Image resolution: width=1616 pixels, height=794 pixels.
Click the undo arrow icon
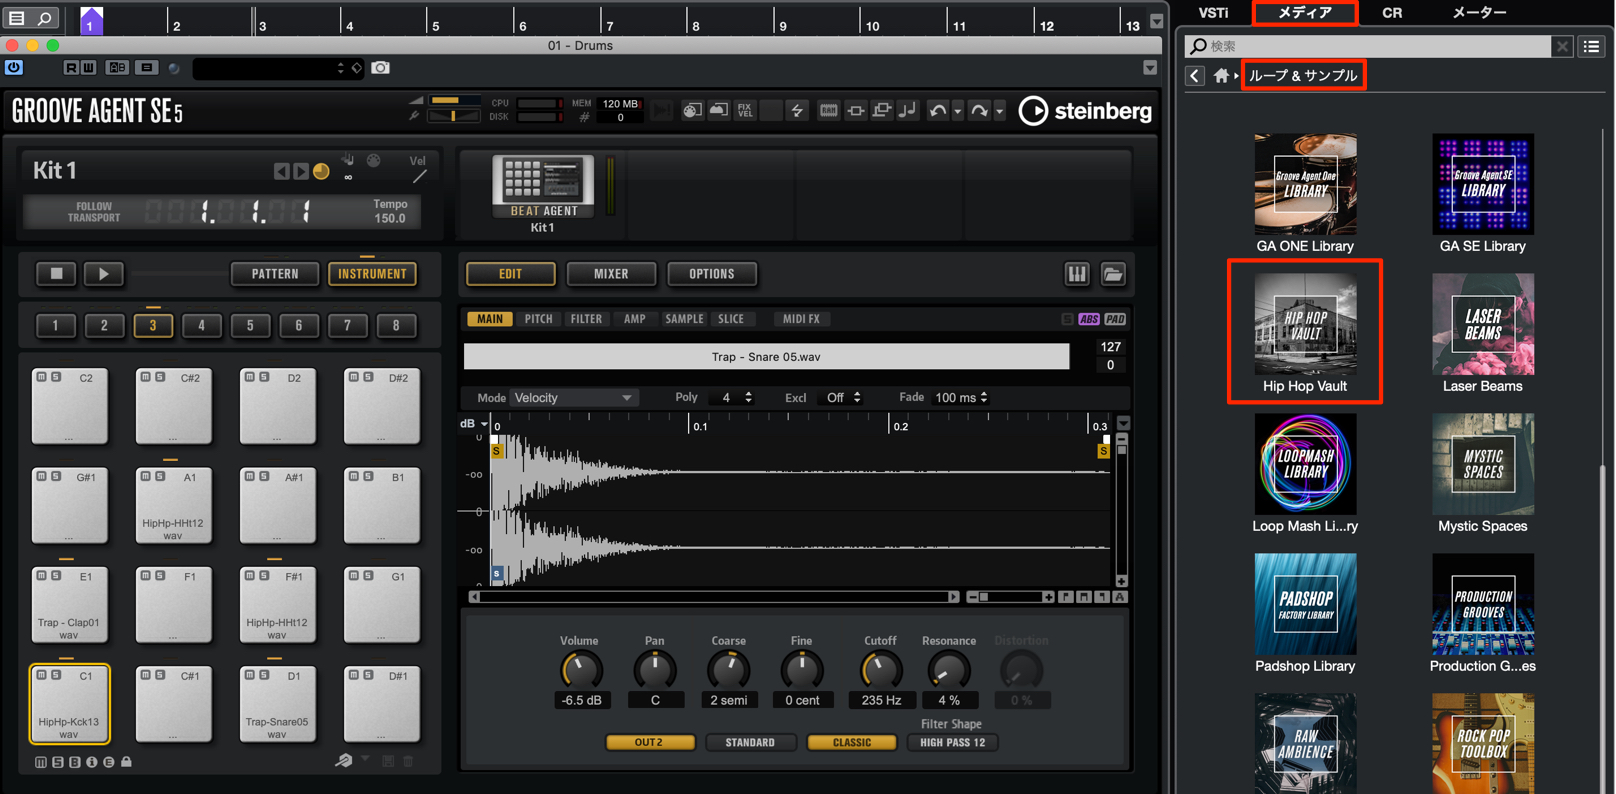pos(937,111)
